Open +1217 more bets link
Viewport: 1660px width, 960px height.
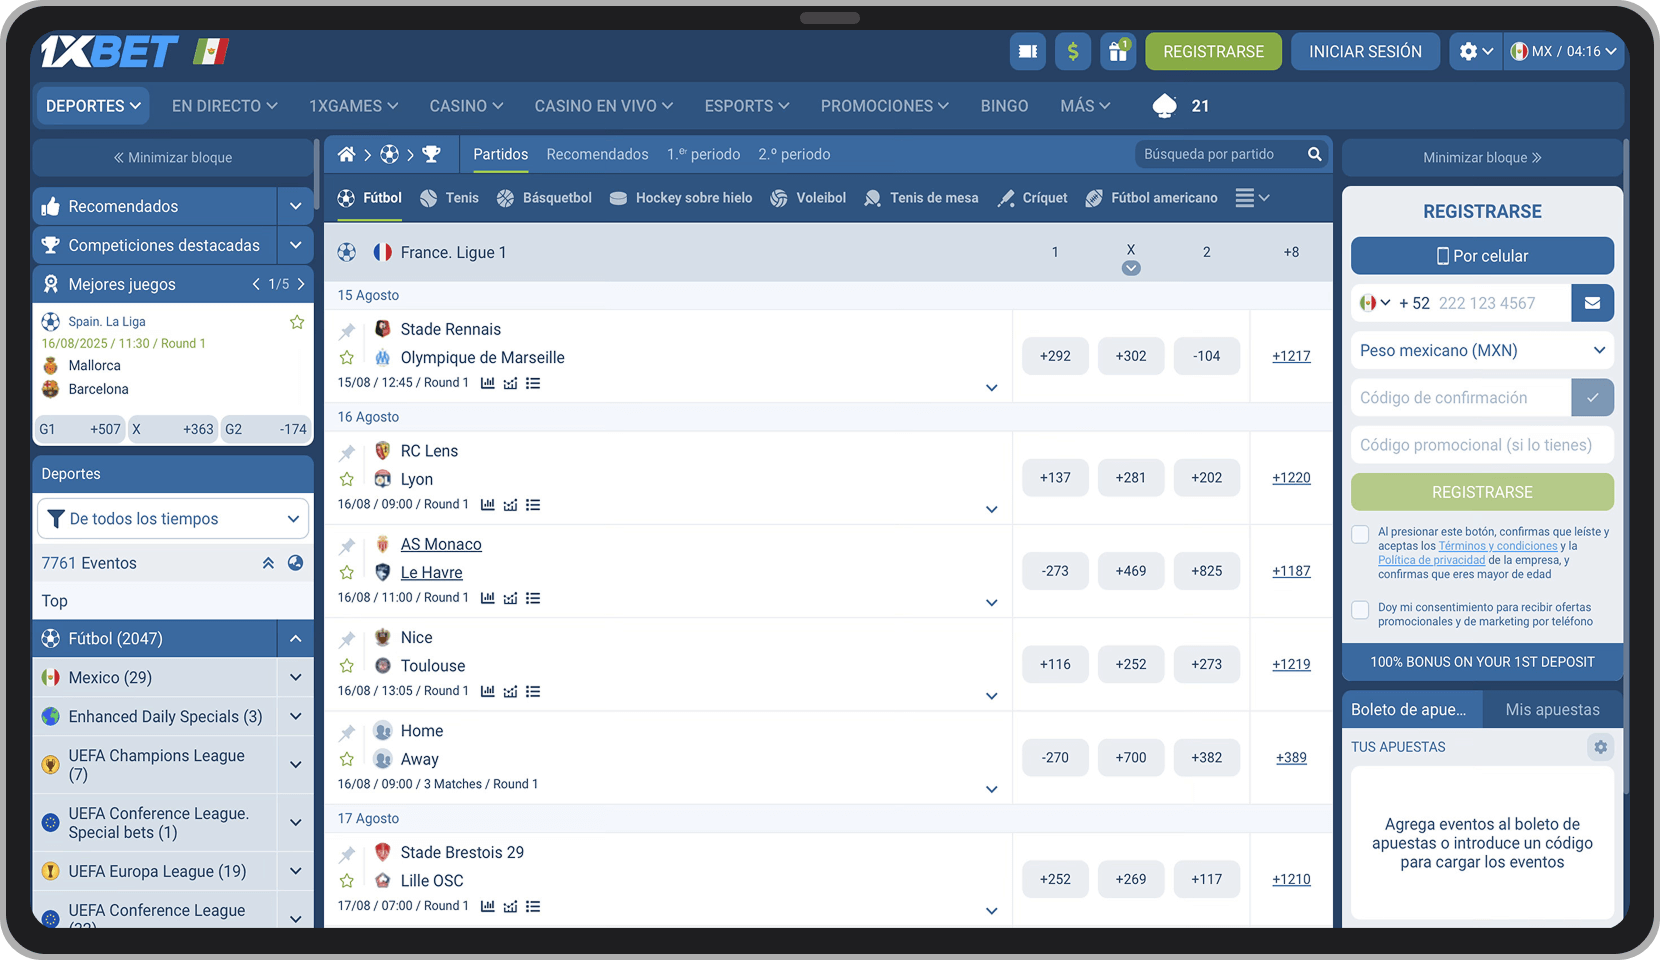1291,356
